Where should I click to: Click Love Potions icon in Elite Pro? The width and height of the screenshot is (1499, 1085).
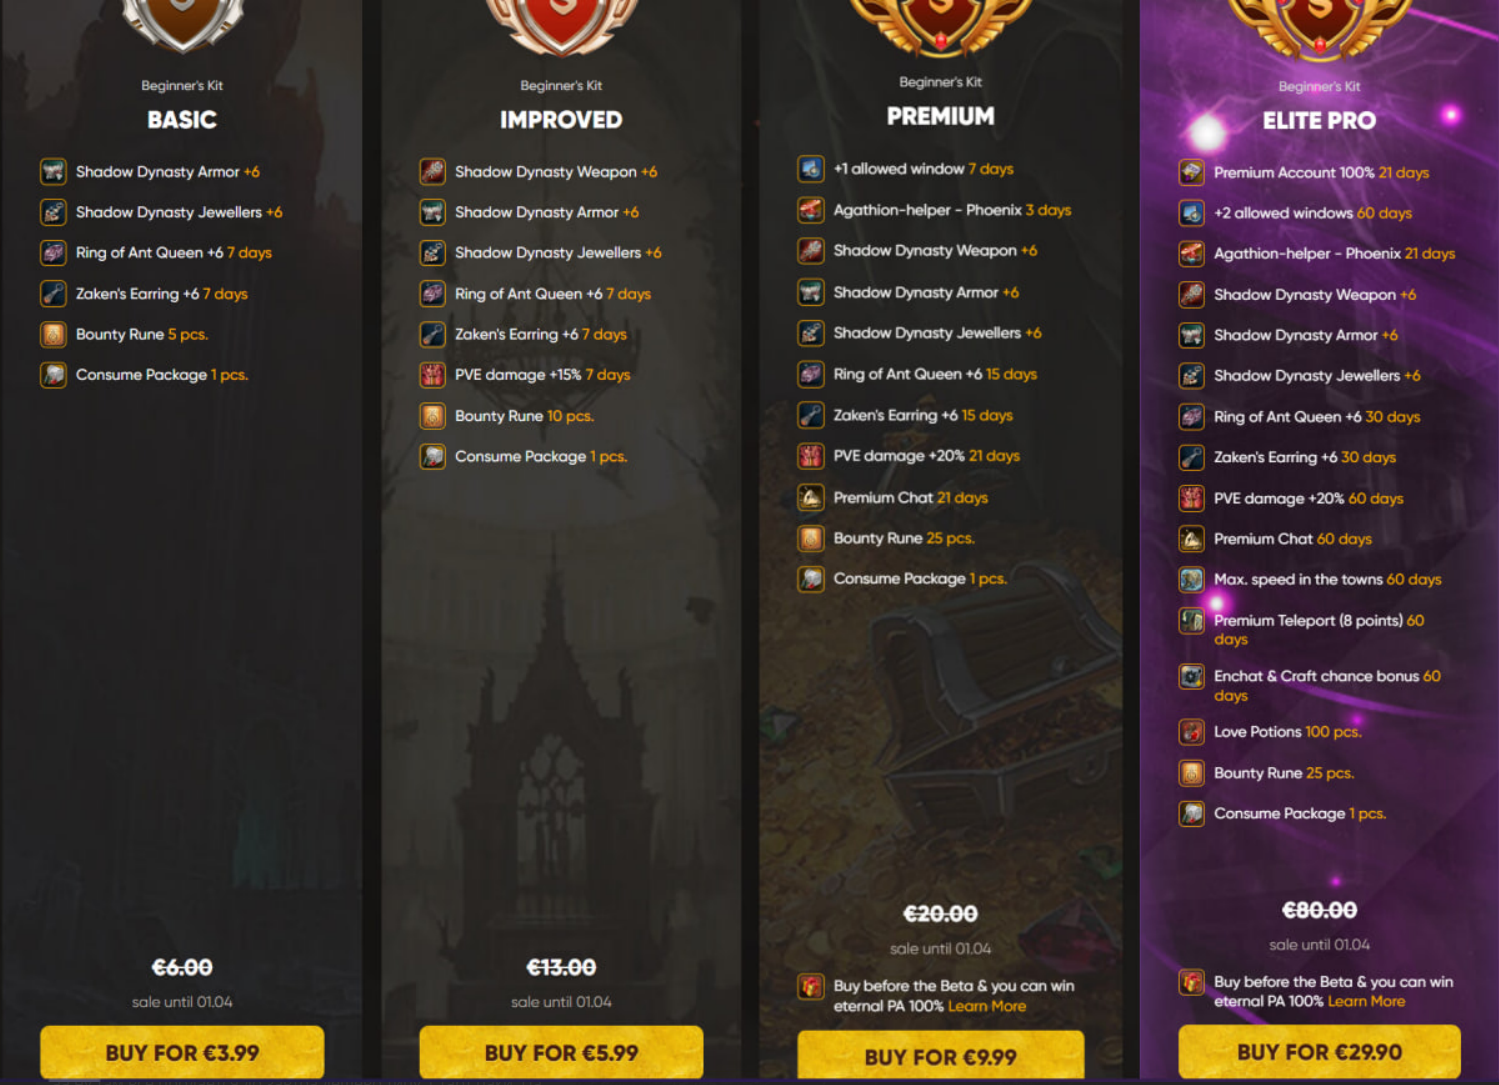point(1191,732)
